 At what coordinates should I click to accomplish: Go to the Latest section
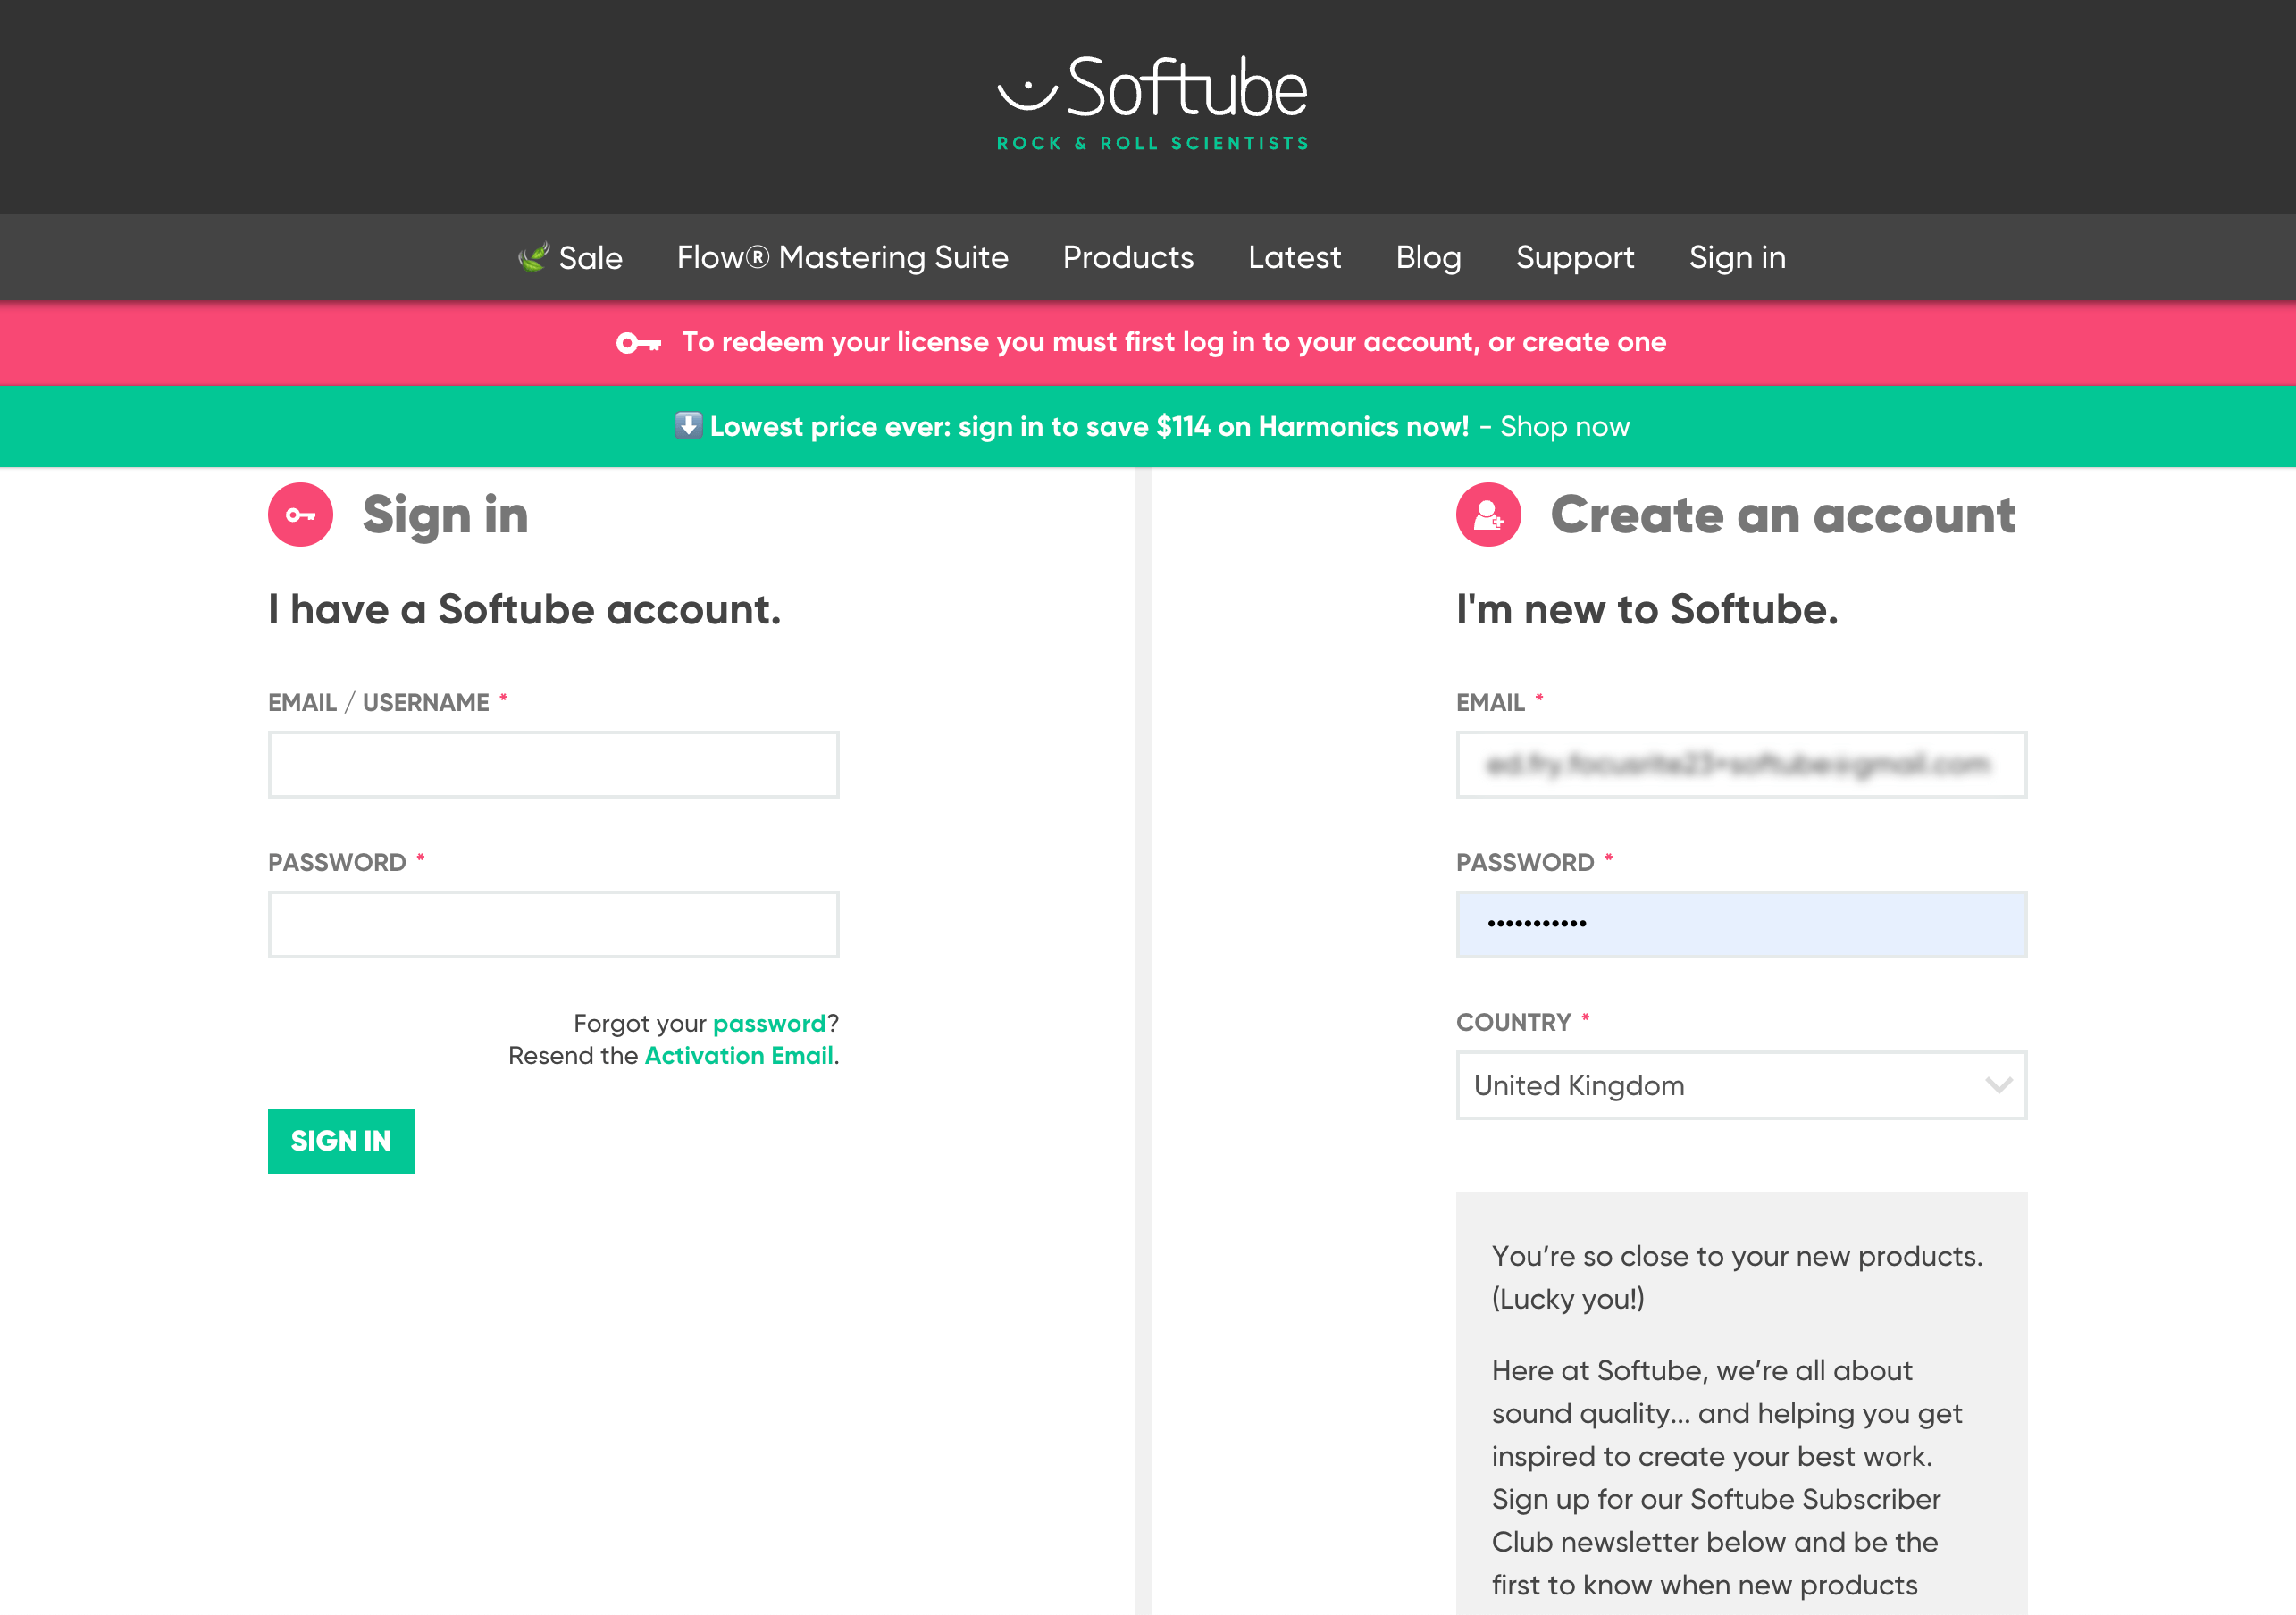coord(1294,257)
